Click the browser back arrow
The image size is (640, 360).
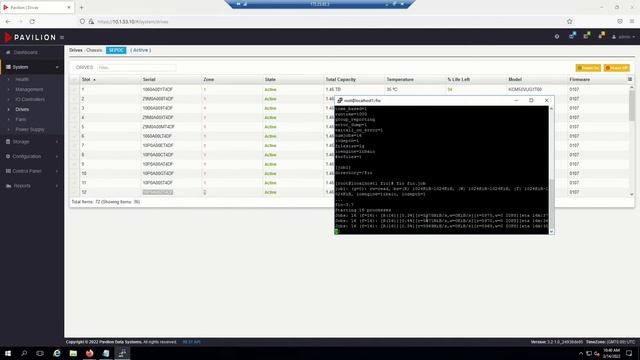8,22
